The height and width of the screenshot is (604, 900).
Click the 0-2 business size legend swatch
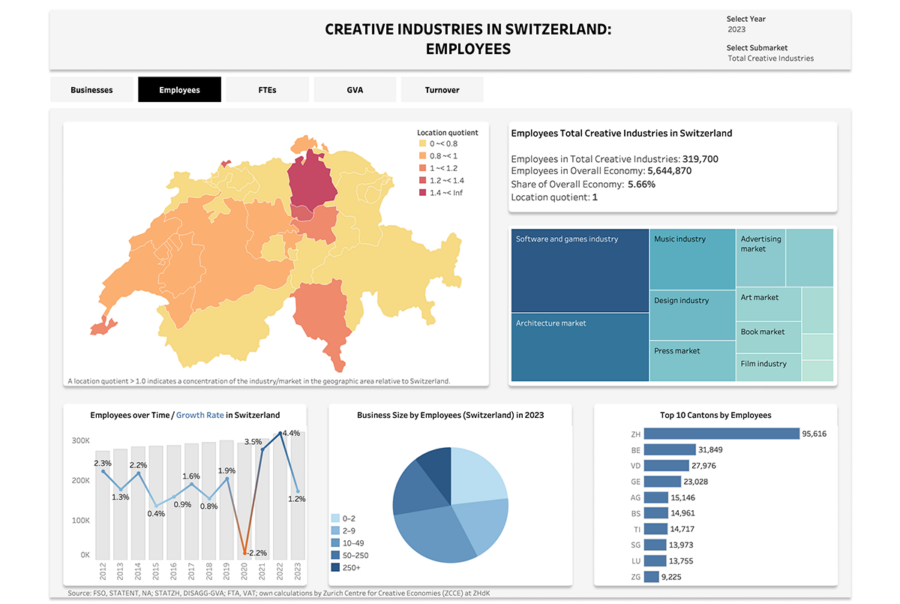pos(335,519)
